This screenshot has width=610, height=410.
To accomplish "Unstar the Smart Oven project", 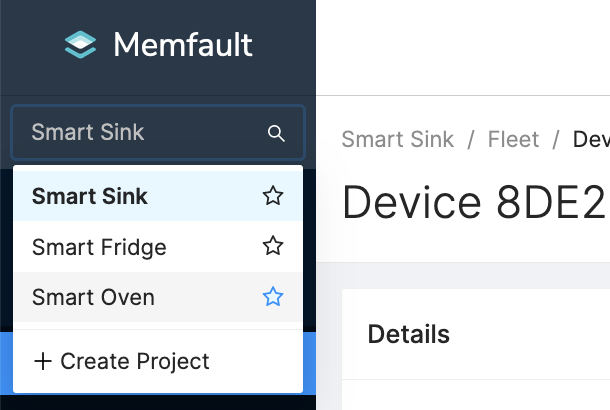I will [x=273, y=297].
